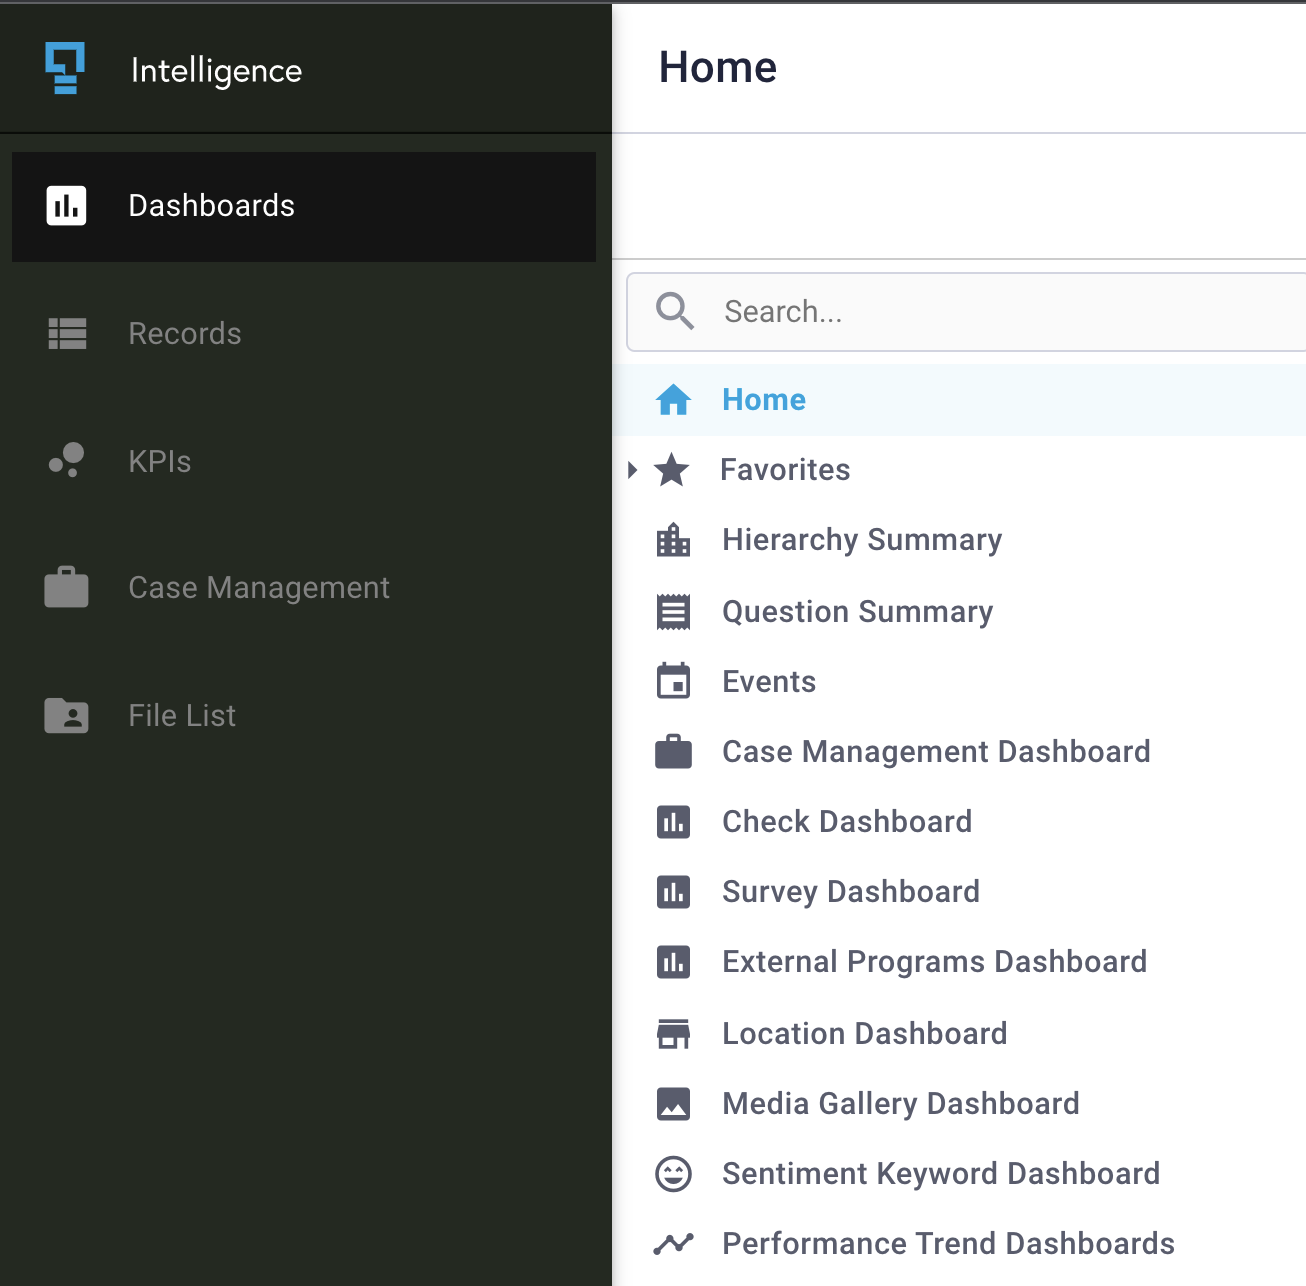The image size is (1306, 1286).
Task: Select the Hierarchy Summary building icon
Action: tap(675, 540)
